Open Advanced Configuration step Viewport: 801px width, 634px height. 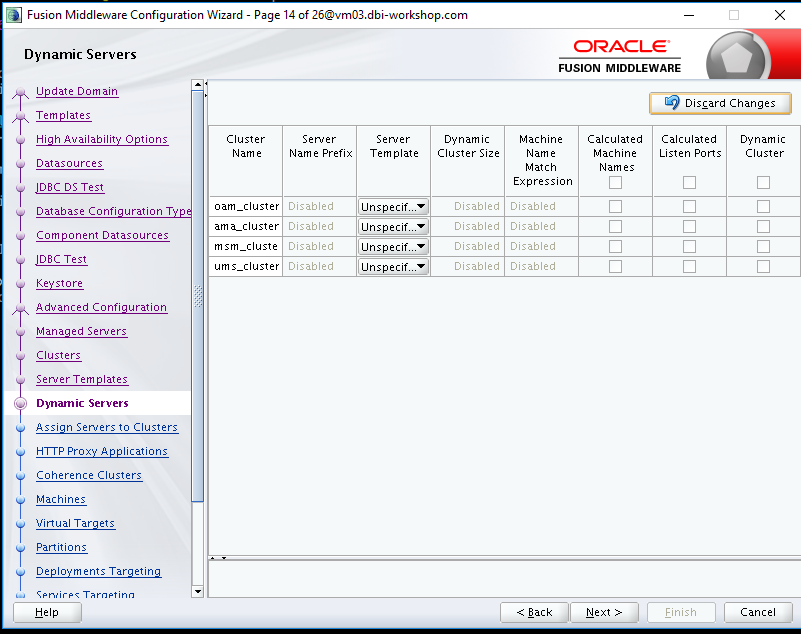[102, 307]
